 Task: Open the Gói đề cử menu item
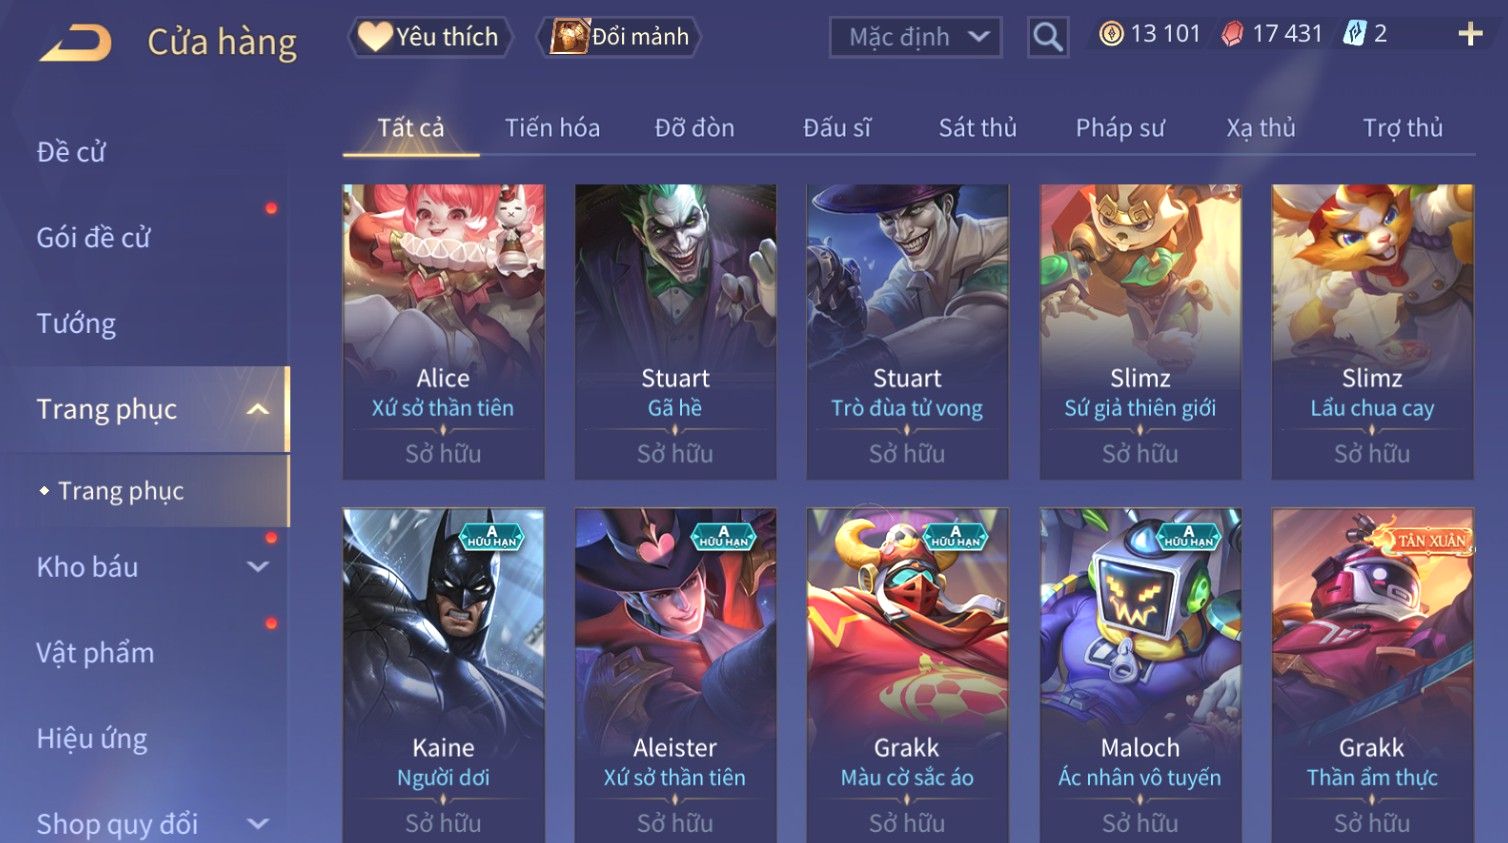[93, 238]
